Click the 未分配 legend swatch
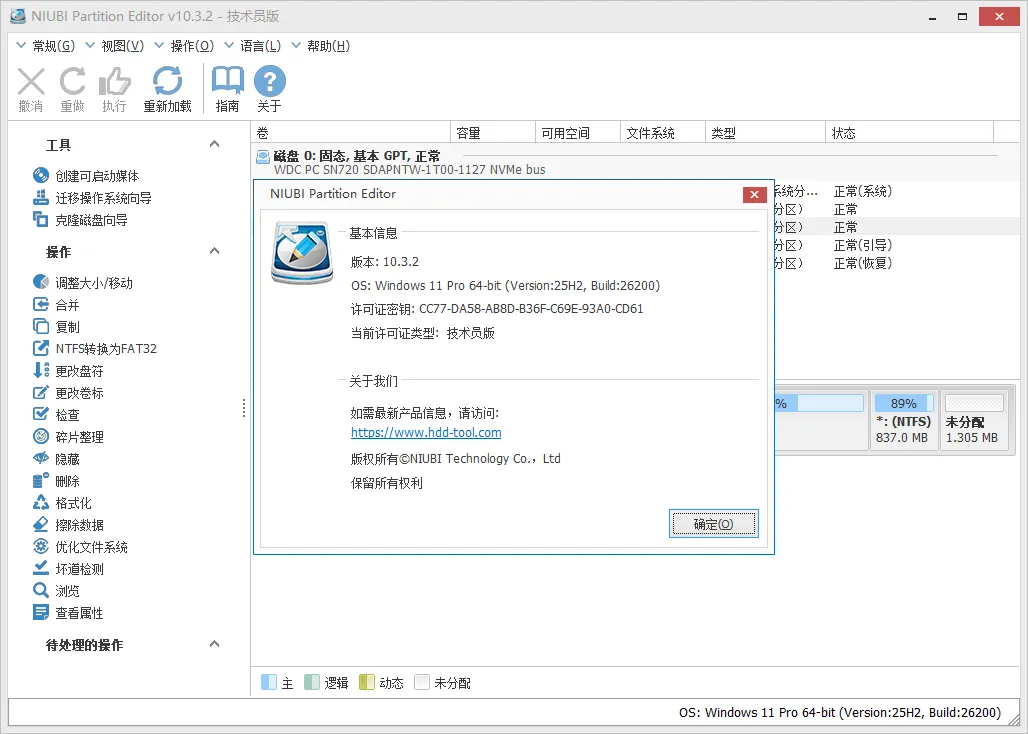This screenshot has width=1028, height=734. pyautogui.click(x=422, y=682)
